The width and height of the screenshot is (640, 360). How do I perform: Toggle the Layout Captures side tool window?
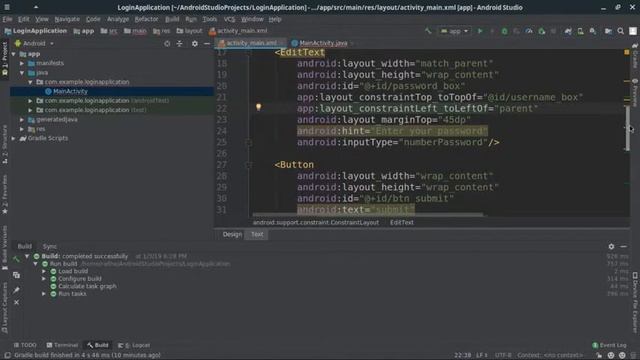coord(5,308)
